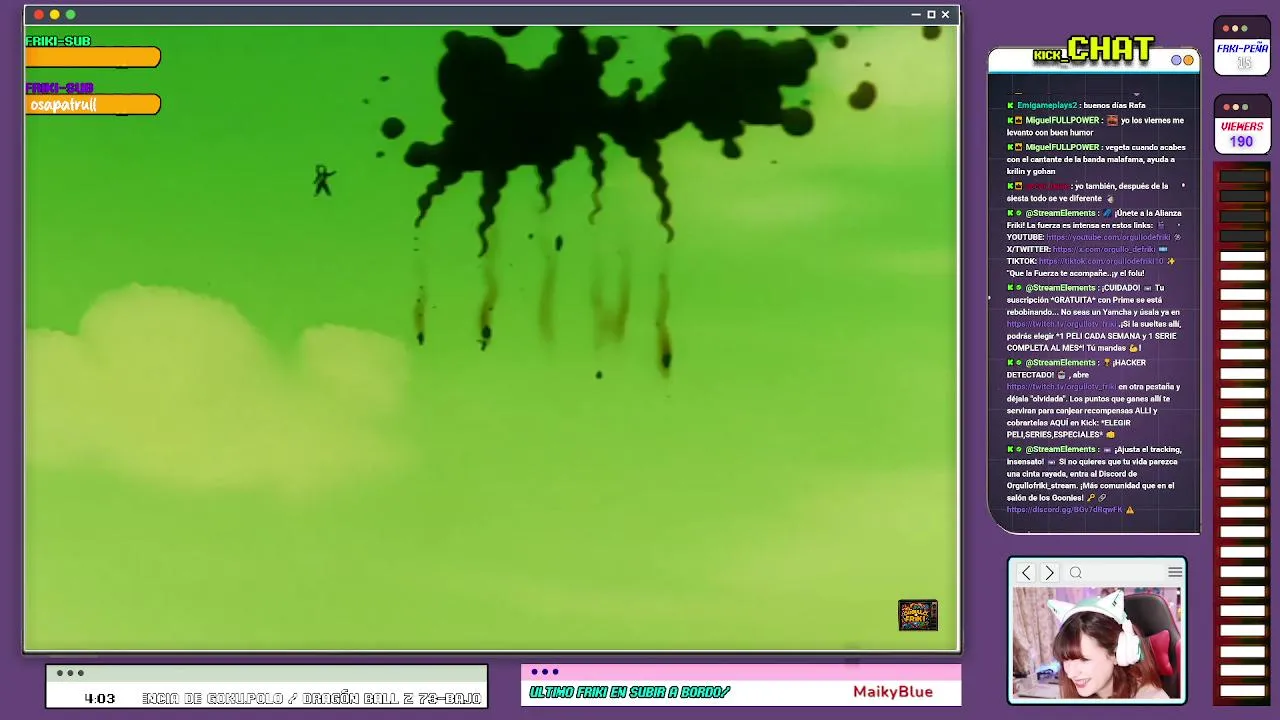Click the KICK CHAT title header
The image size is (1280, 720).
pyautogui.click(x=1094, y=50)
